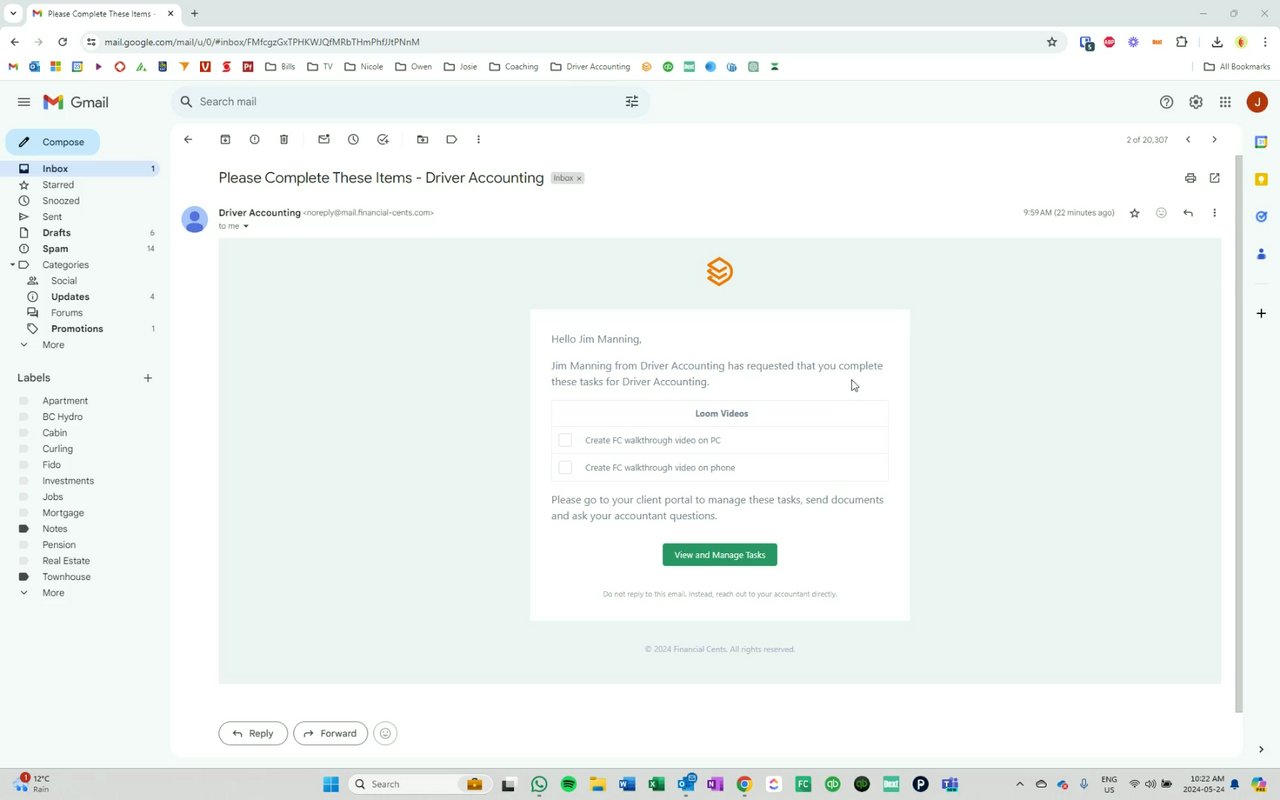Add email to Tasks

click(383, 139)
